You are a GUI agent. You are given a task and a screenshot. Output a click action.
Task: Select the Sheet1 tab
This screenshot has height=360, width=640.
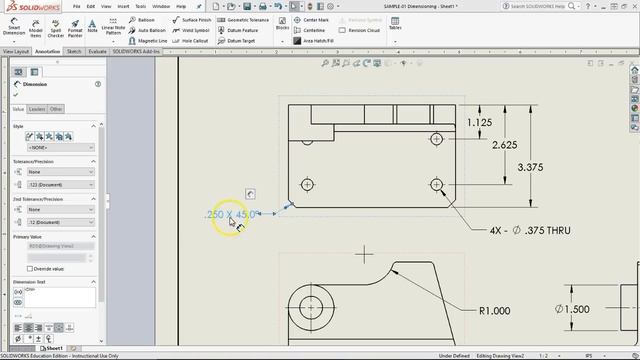point(51,348)
